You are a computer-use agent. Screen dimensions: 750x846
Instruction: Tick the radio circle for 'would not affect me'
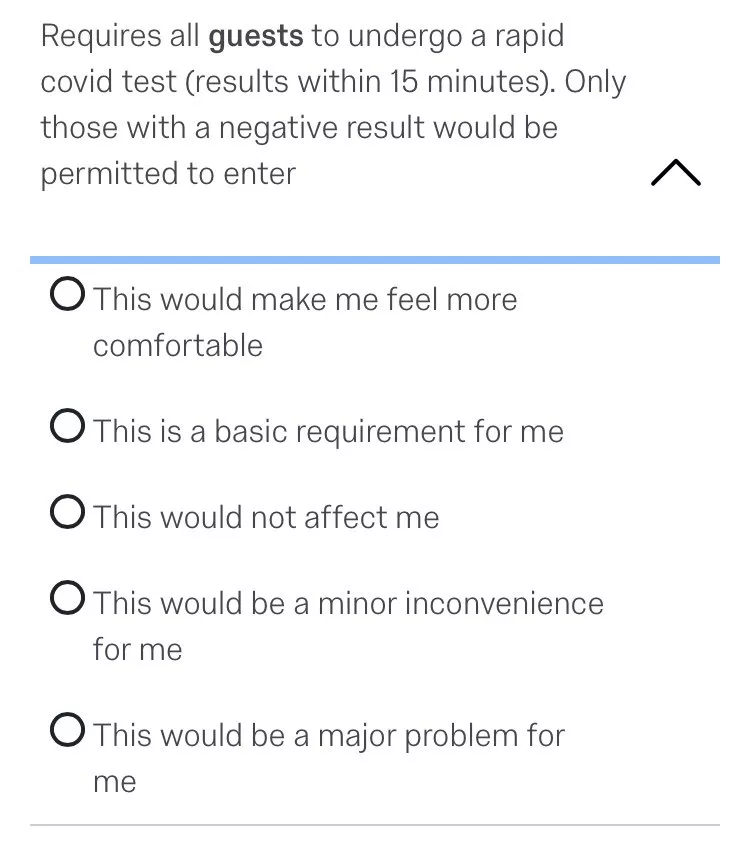(x=67, y=511)
